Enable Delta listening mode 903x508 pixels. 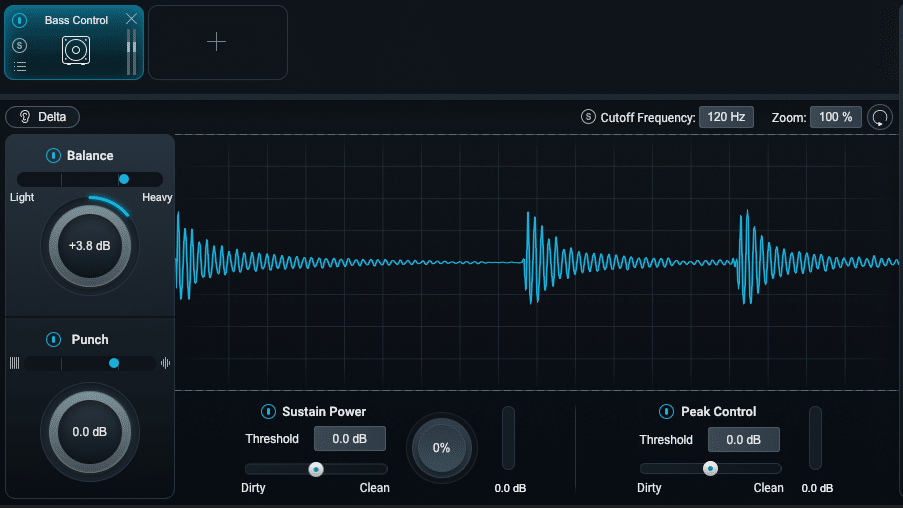coord(43,117)
